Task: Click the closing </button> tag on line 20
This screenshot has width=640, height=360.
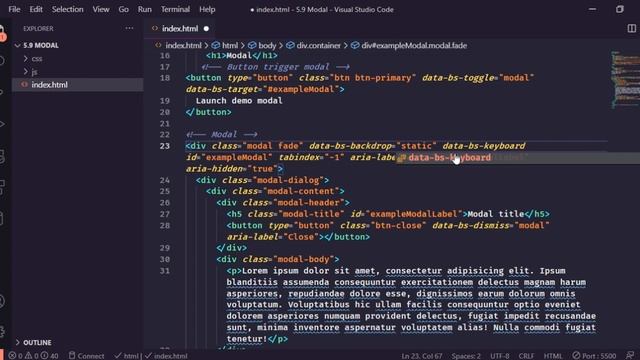Action: coord(209,112)
